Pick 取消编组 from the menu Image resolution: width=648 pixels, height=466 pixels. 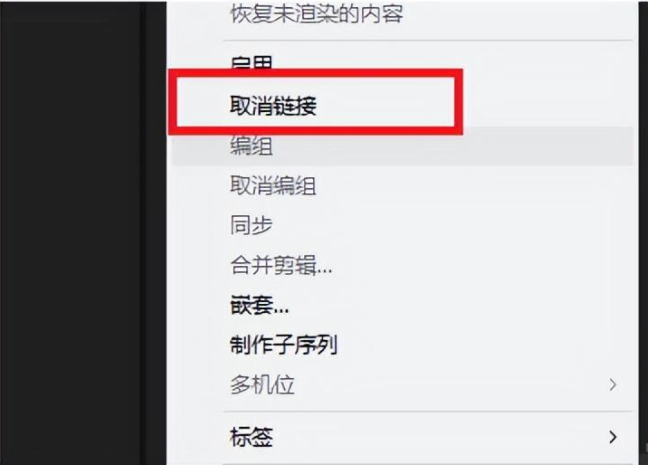point(273,185)
